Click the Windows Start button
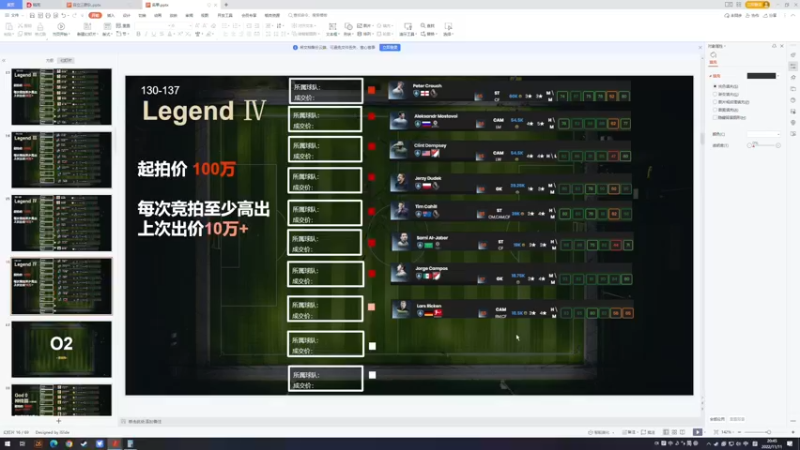Viewport: 800px width, 450px height. [8, 444]
